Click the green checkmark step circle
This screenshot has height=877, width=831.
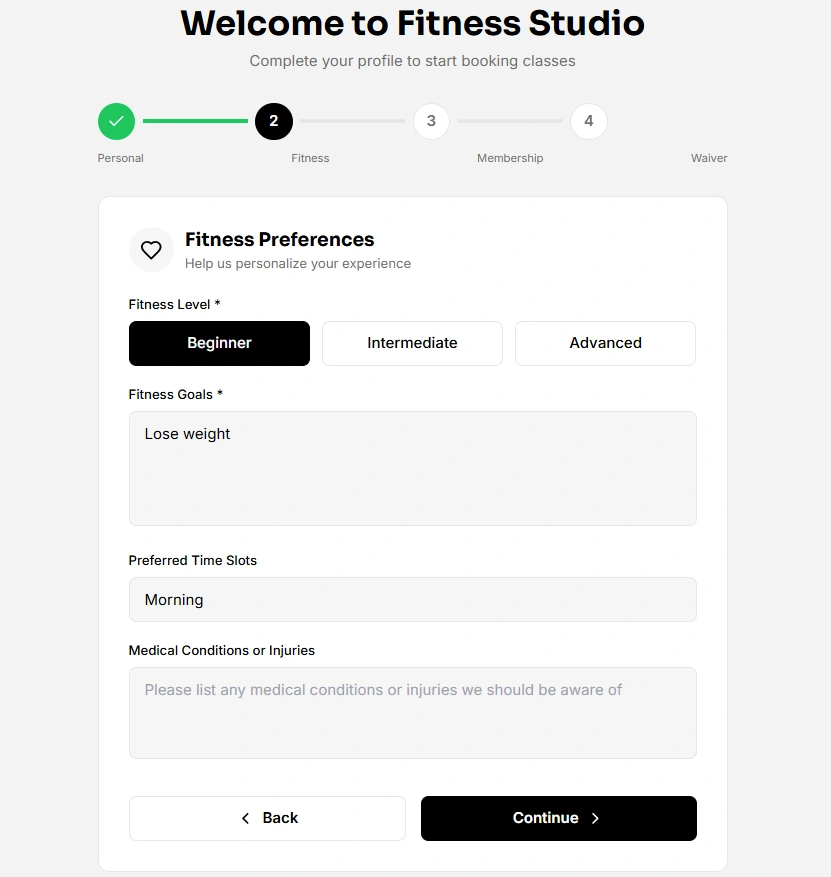point(116,121)
